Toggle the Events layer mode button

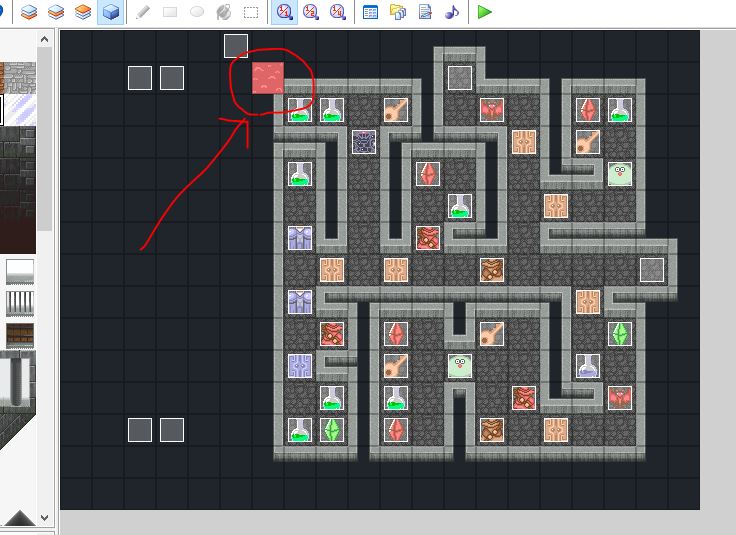click(x=111, y=12)
